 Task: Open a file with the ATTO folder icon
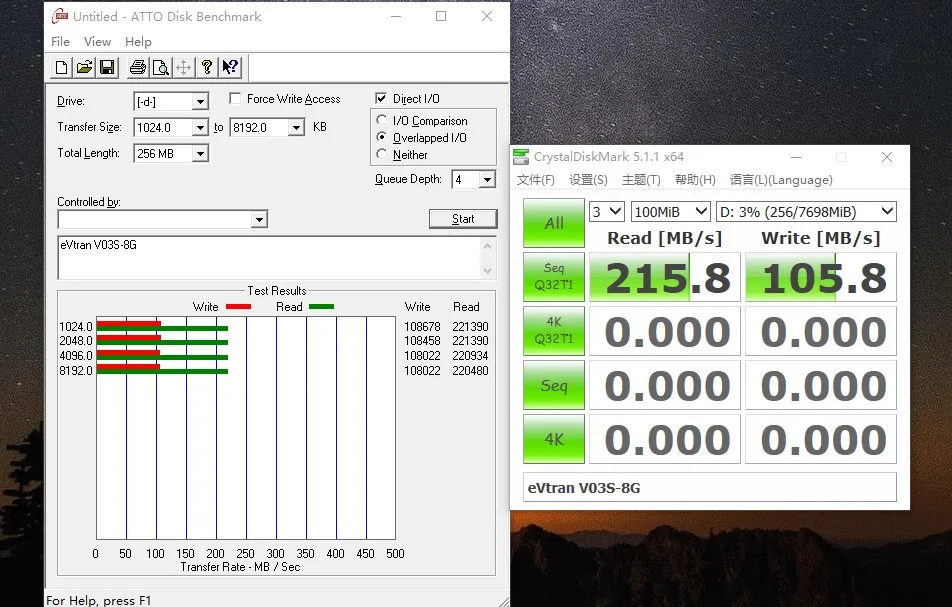(84, 67)
